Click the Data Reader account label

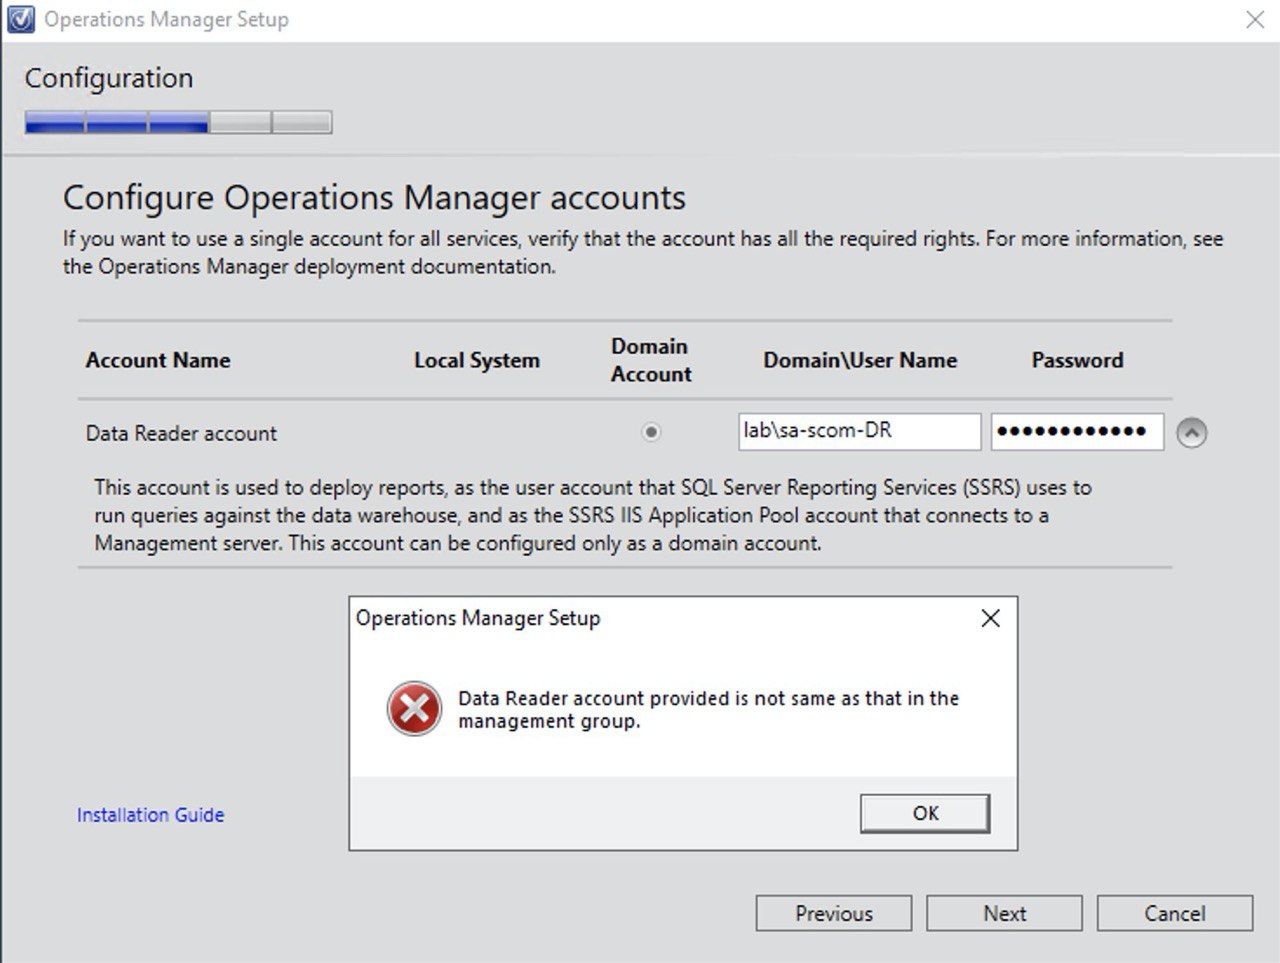(x=181, y=433)
